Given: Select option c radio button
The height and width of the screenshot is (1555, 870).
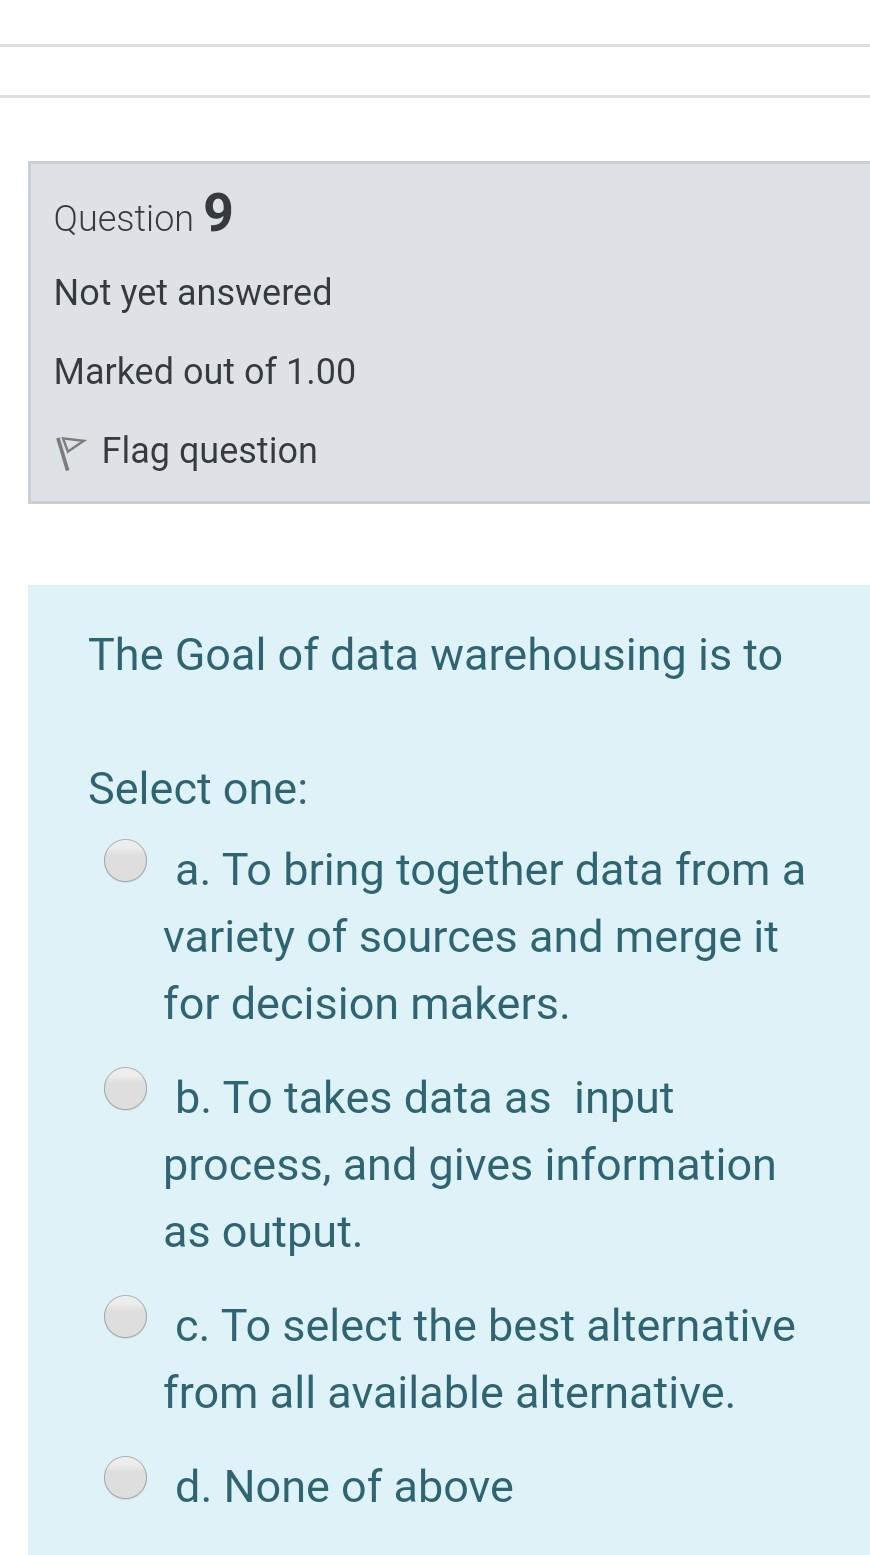Looking at the screenshot, I should [125, 1316].
